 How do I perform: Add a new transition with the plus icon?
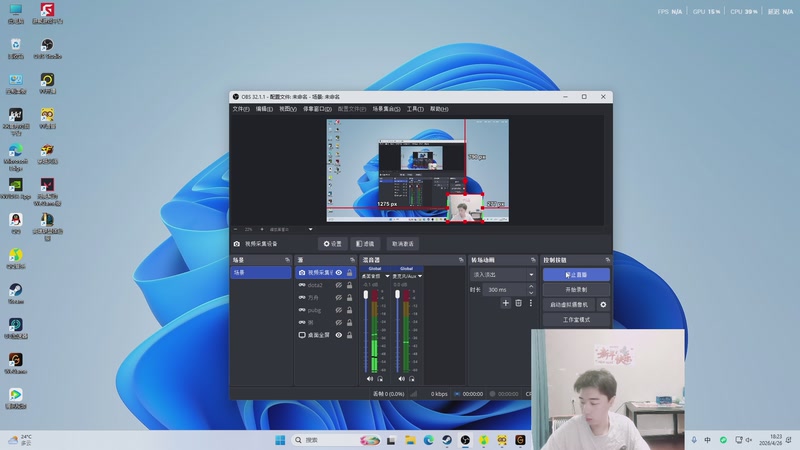(x=506, y=303)
